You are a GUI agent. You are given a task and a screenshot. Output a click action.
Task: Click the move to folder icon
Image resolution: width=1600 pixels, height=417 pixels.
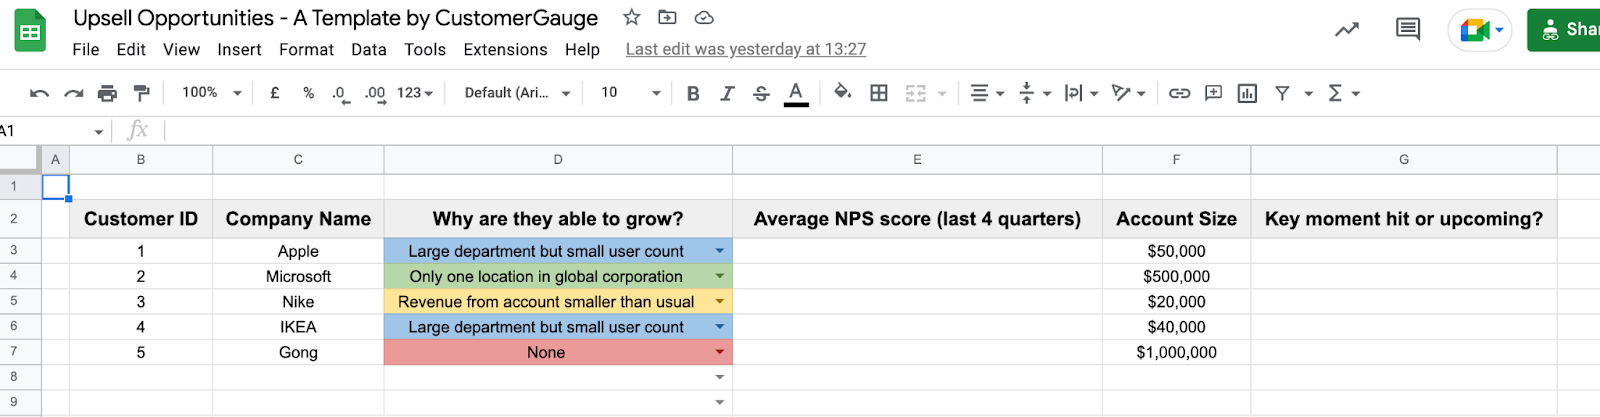tap(667, 17)
